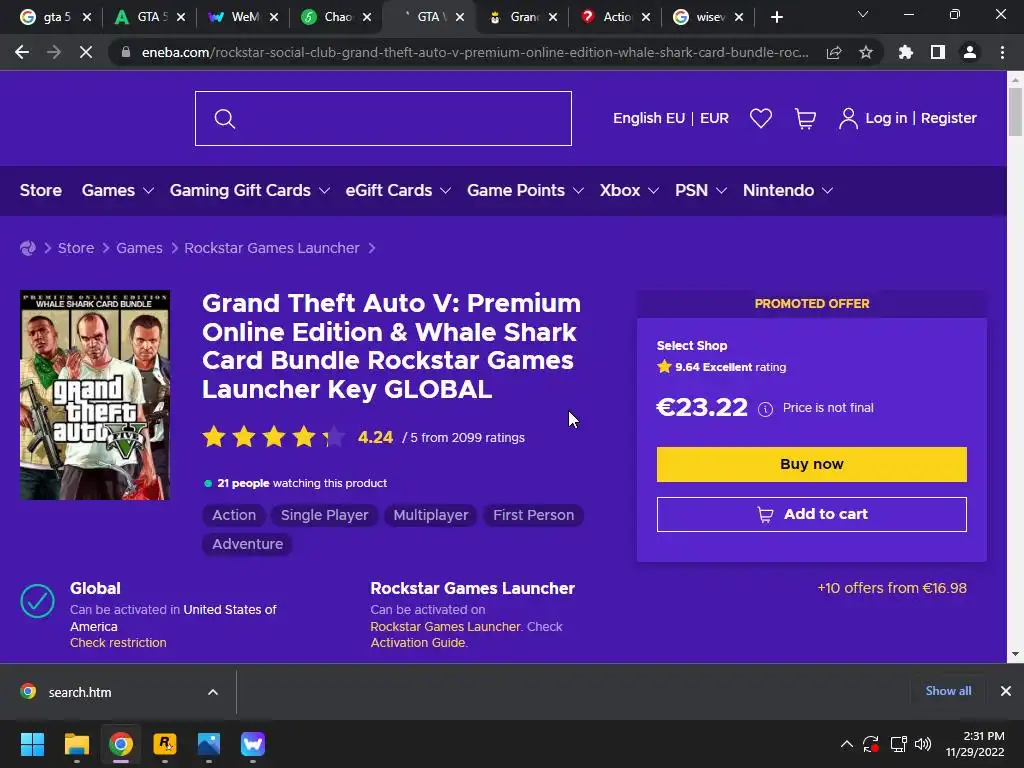The width and height of the screenshot is (1024, 768).
Task: Select the Adventure tag
Action: point(248,544)
